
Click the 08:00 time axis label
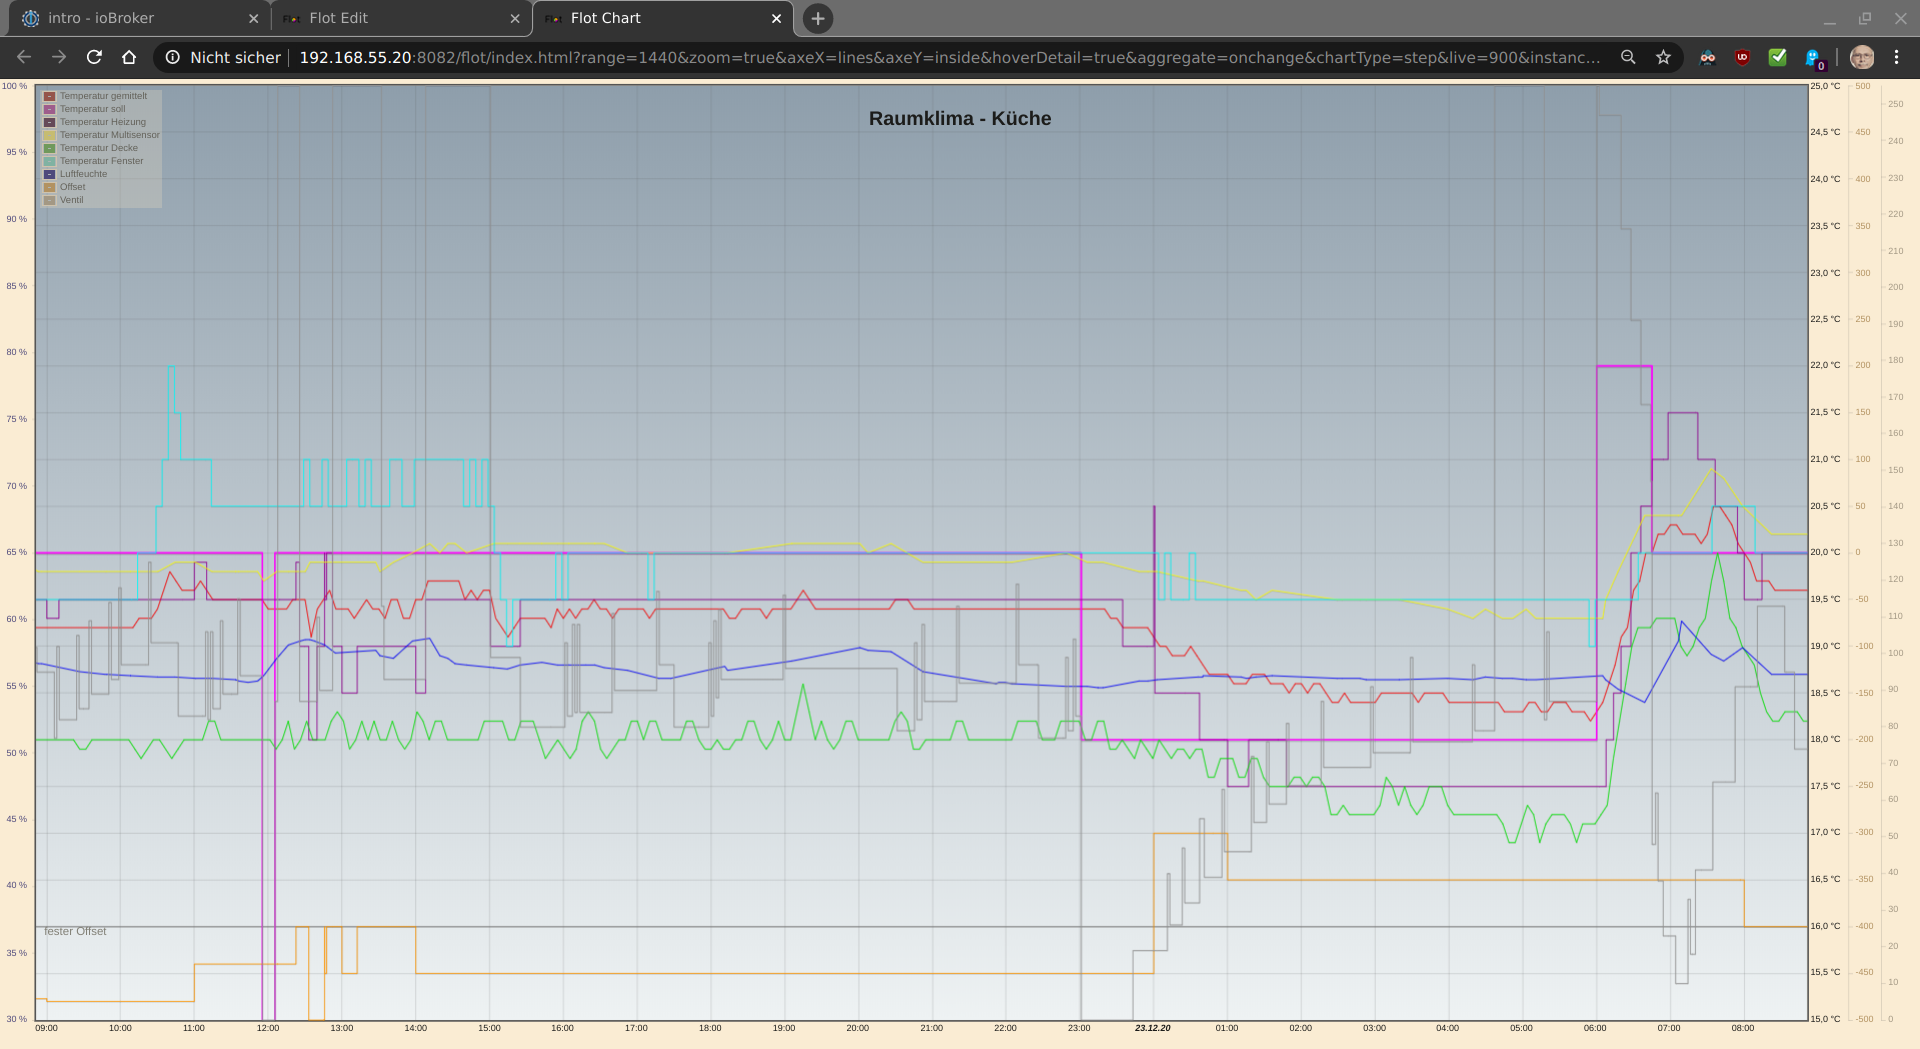1743,1028
